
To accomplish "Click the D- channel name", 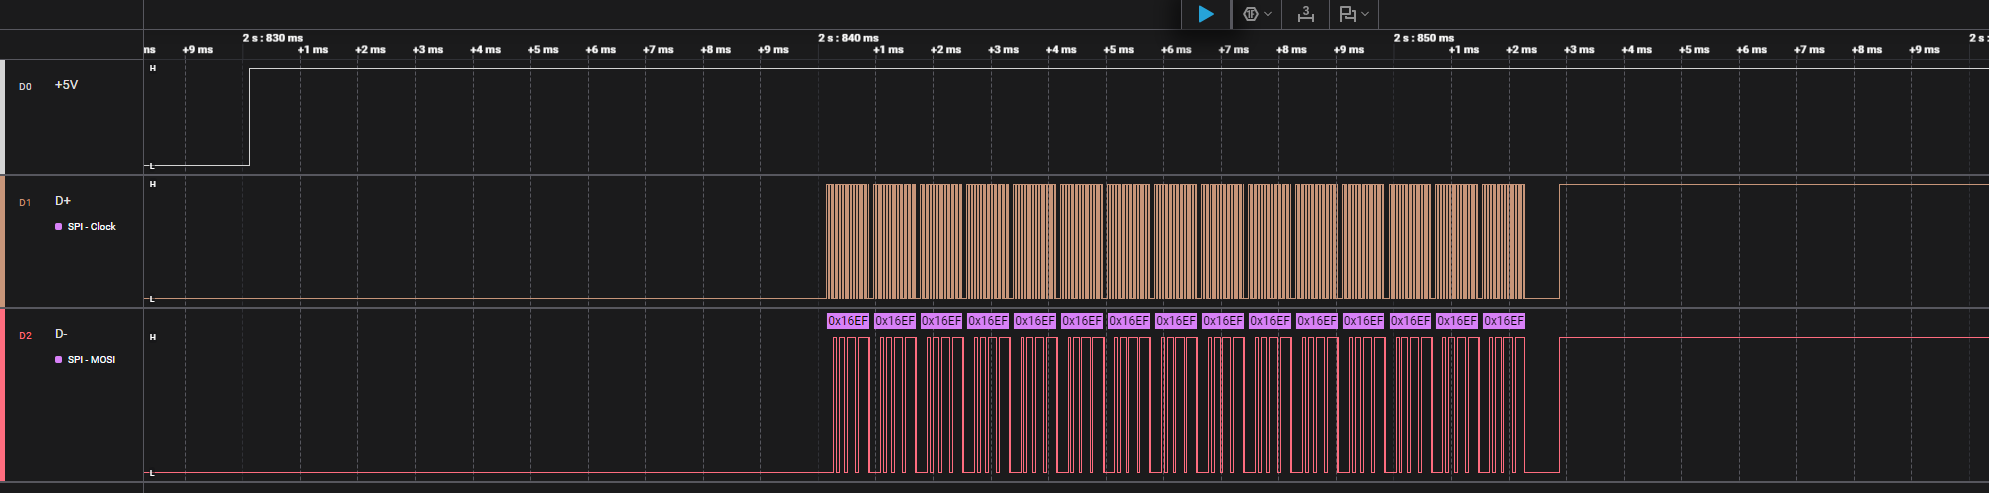I will 61,334.
